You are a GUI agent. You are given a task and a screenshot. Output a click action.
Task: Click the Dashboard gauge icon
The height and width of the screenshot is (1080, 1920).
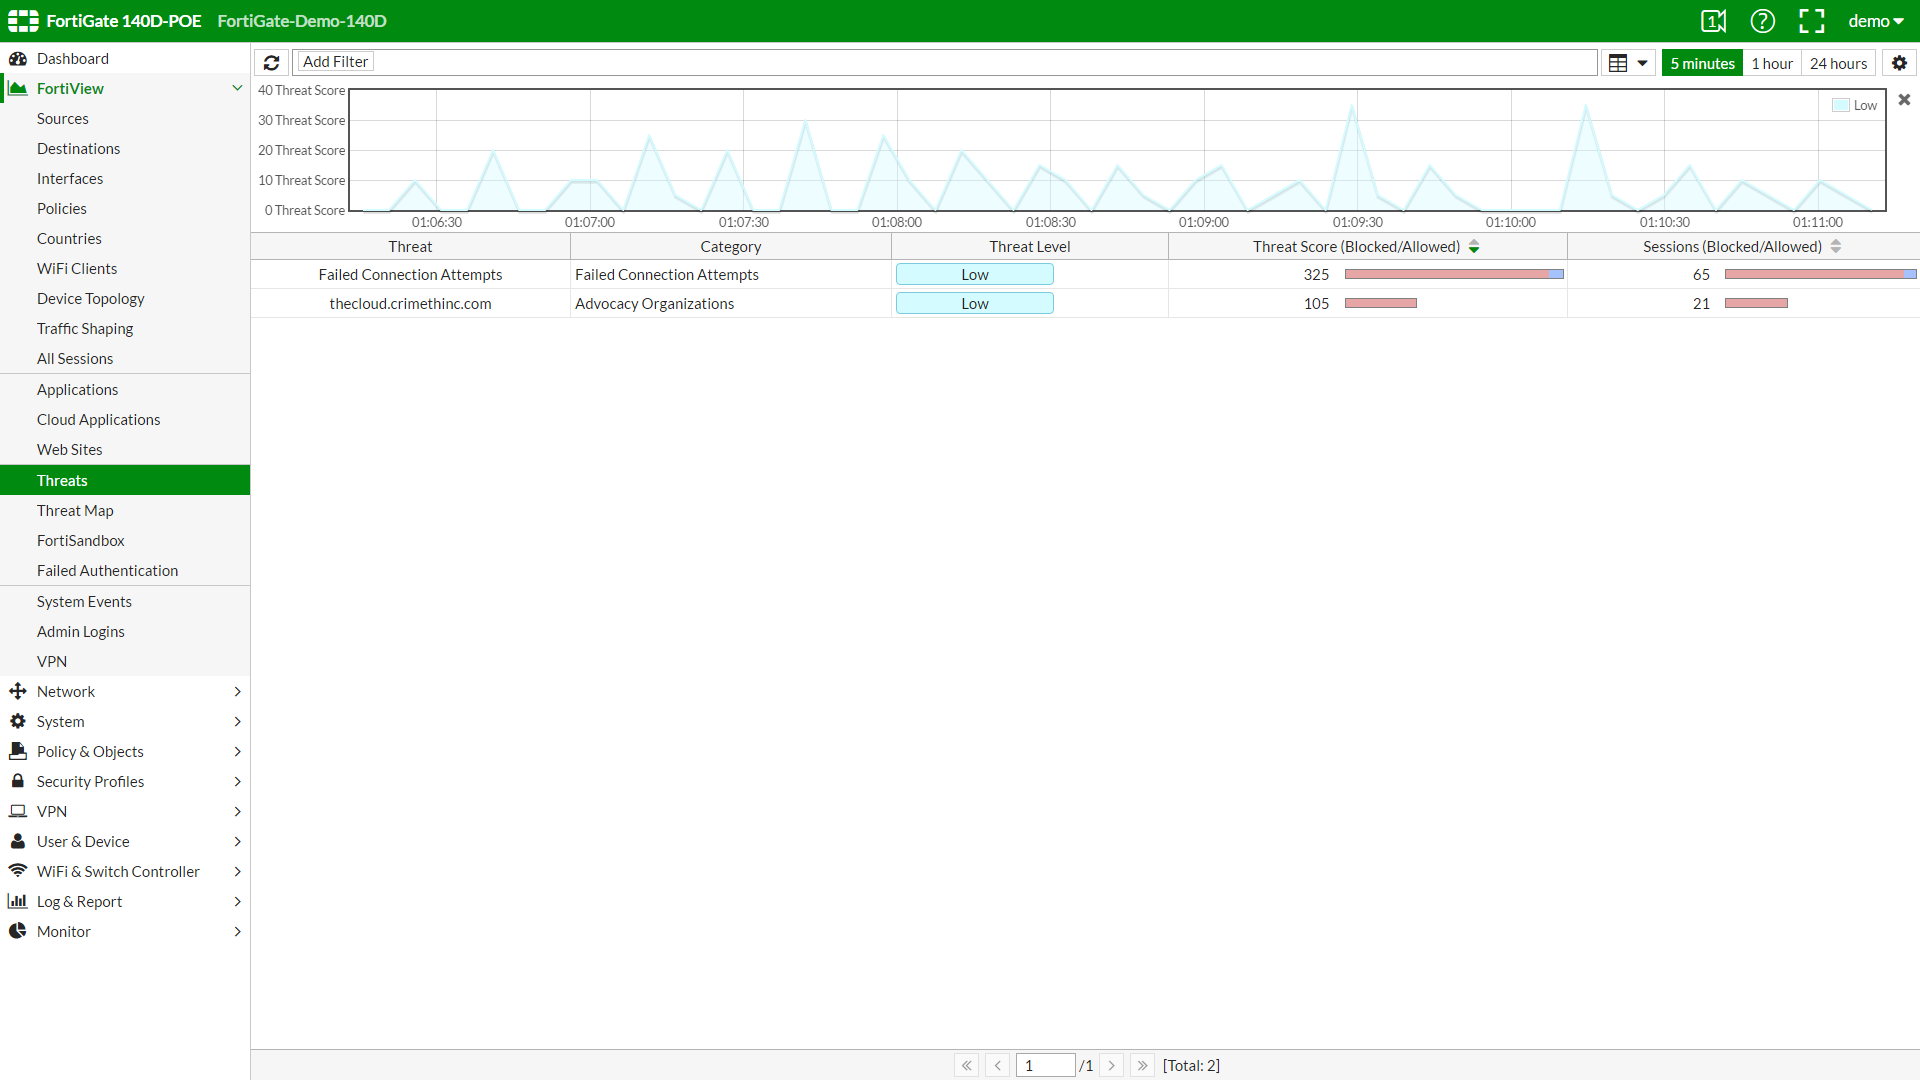tap(18, 59)
